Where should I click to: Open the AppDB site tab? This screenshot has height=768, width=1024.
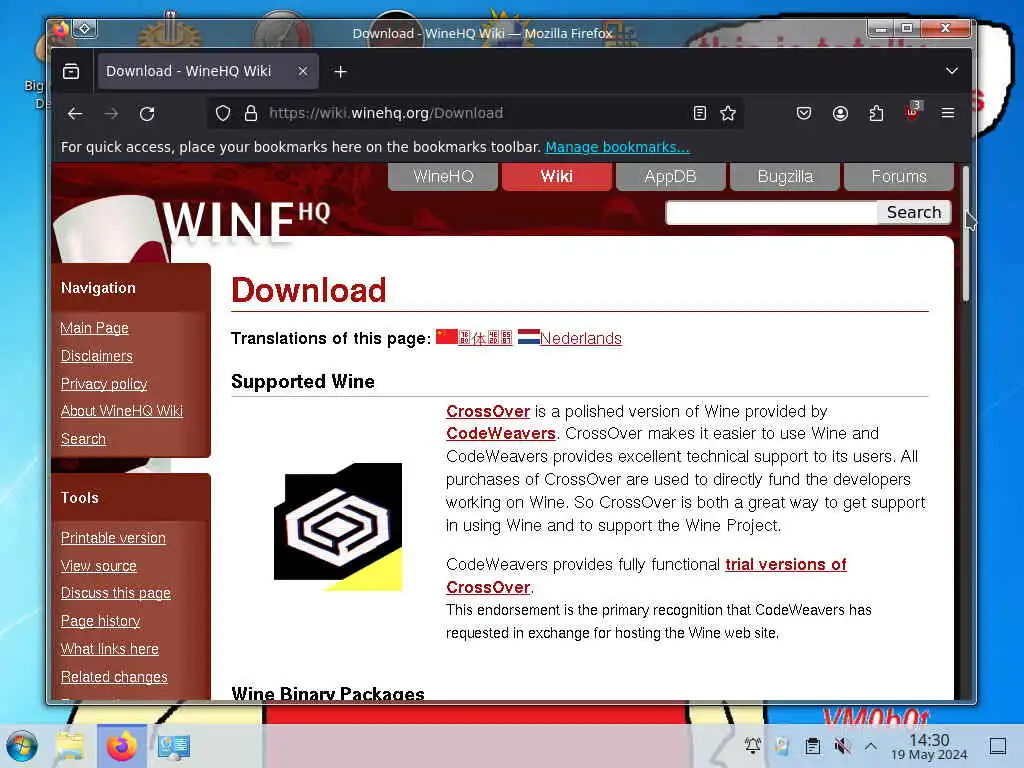[x=670, y=176]
